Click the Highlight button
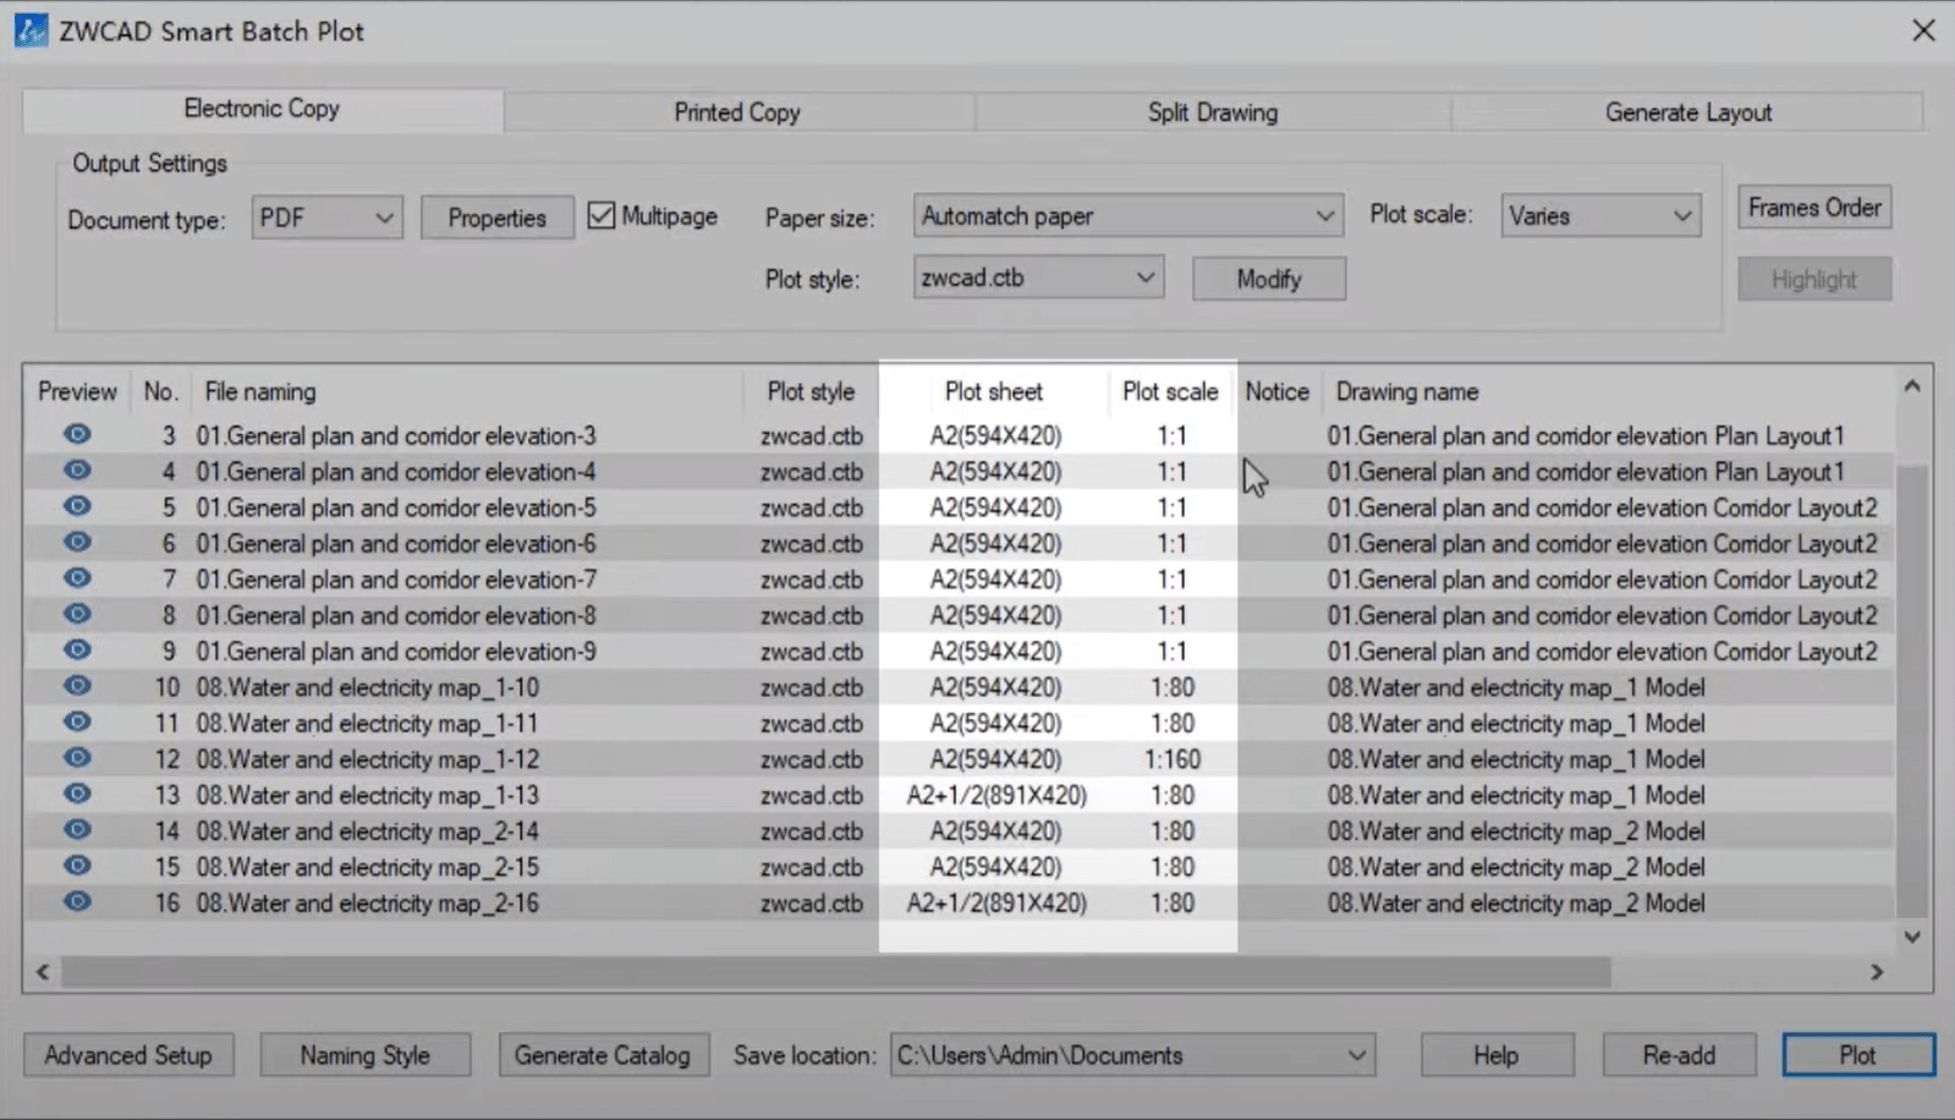 [x=1814, y=279]
